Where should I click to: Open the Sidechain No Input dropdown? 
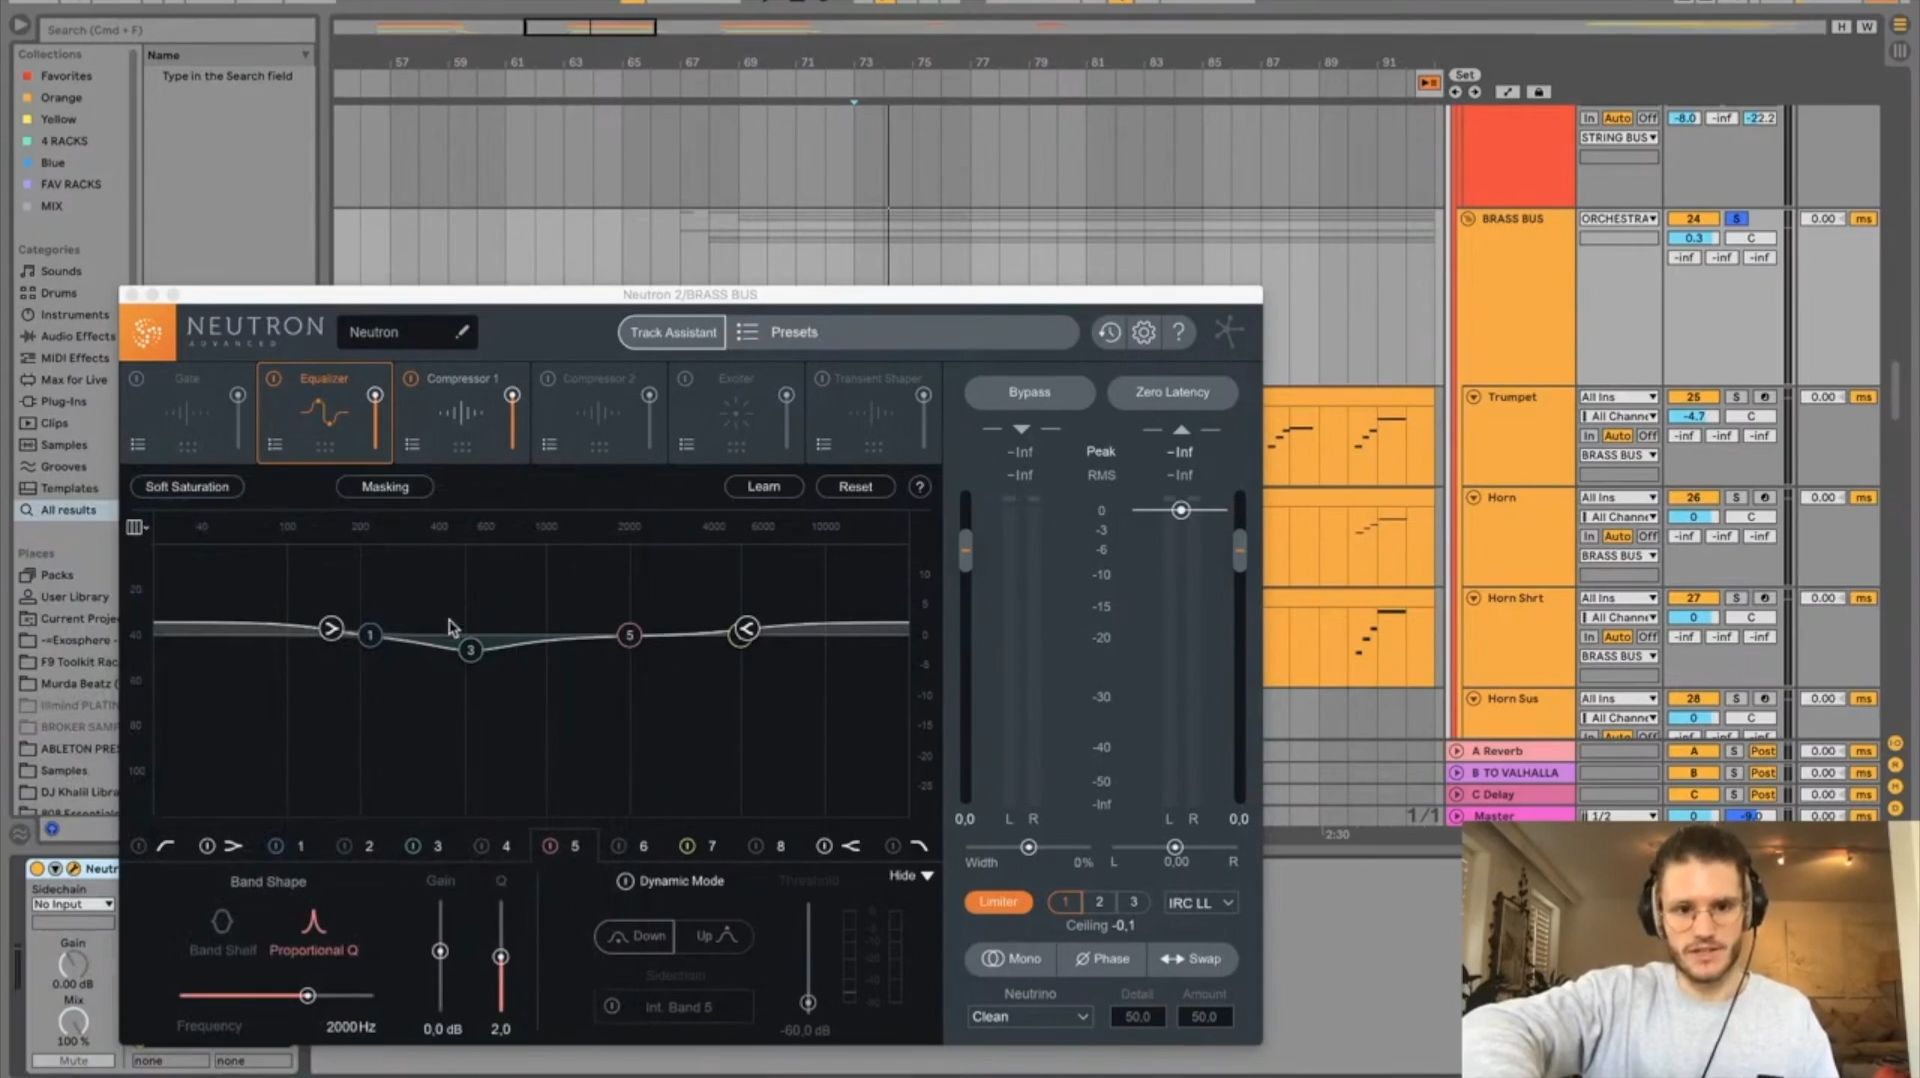(73, 904)
